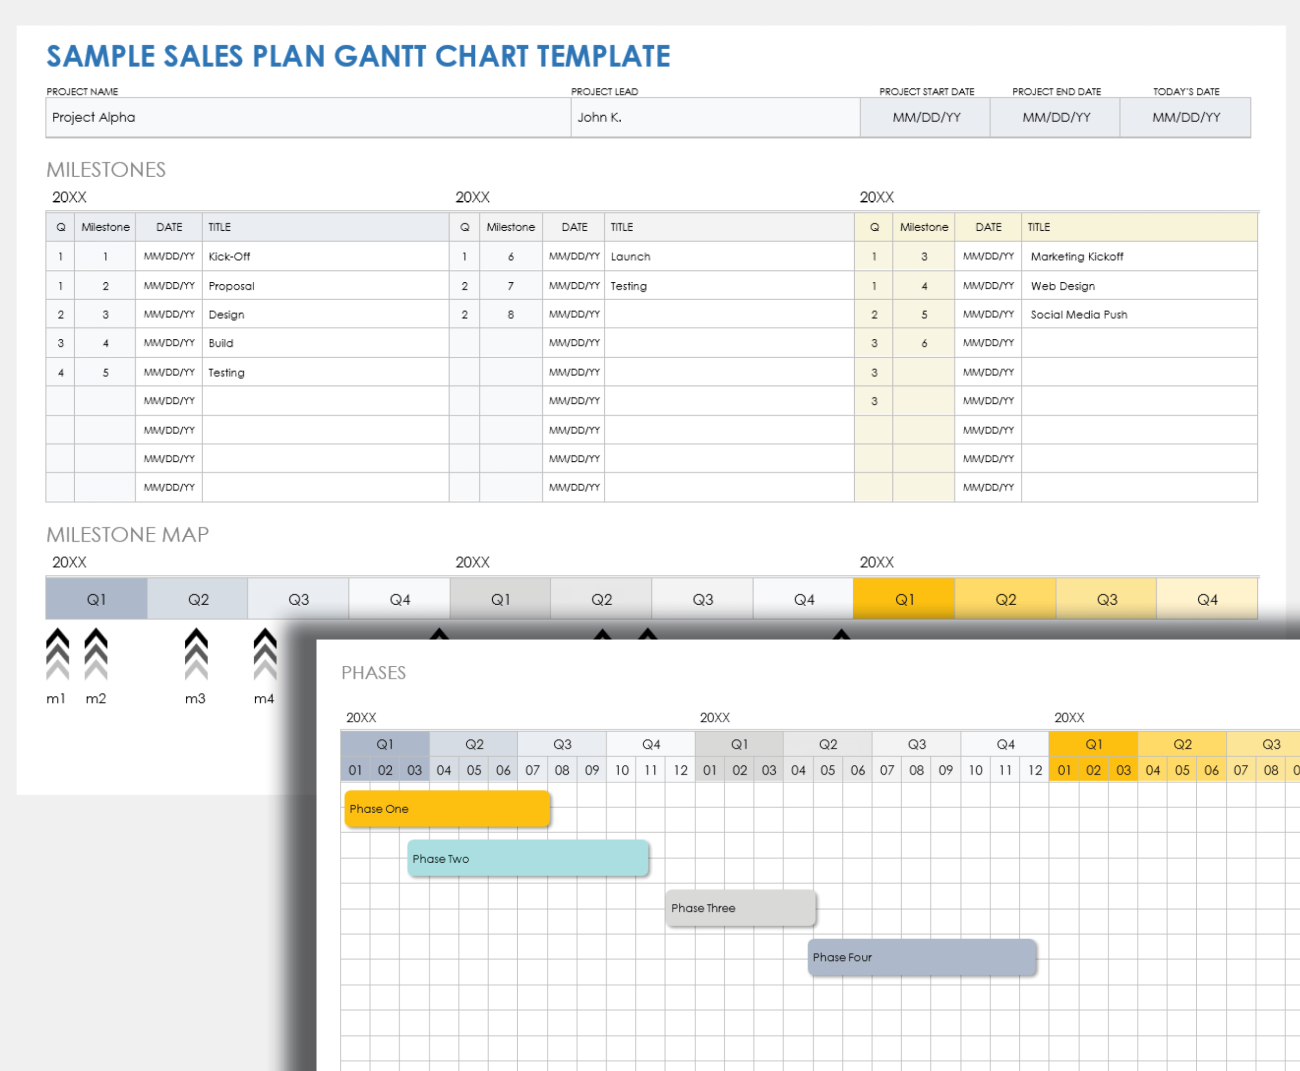Click the milestone arrow under second-year Q3

coord(647,634)
